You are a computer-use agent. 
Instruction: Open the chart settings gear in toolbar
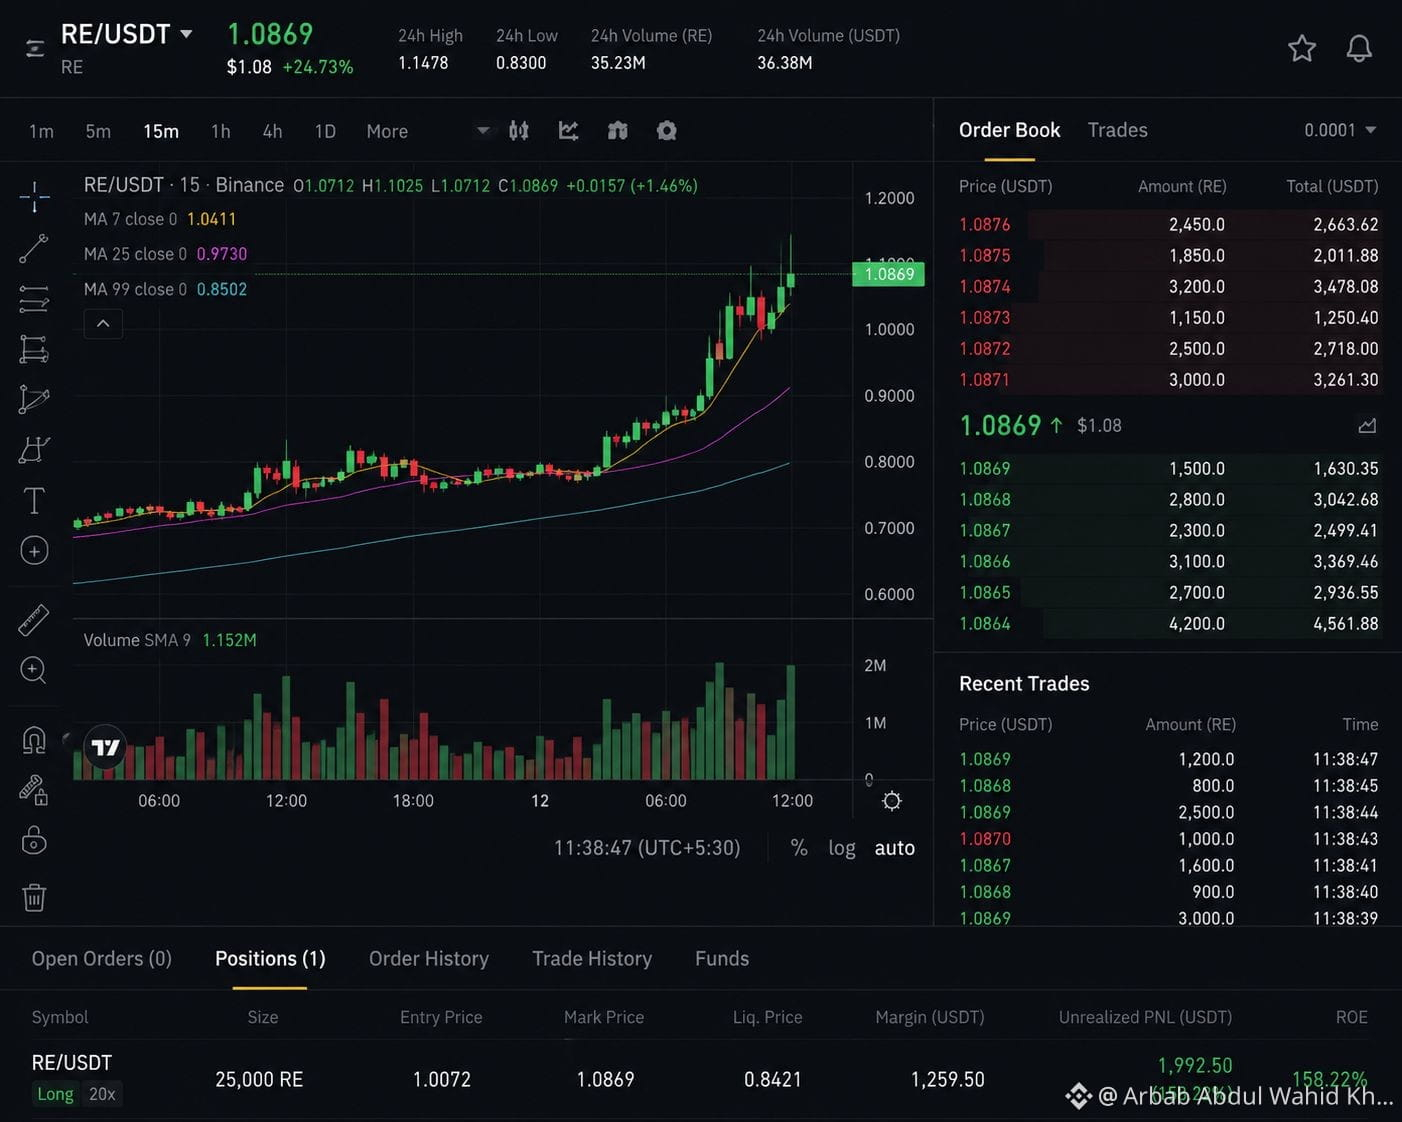pyautogui.click(x=666, y=131)
